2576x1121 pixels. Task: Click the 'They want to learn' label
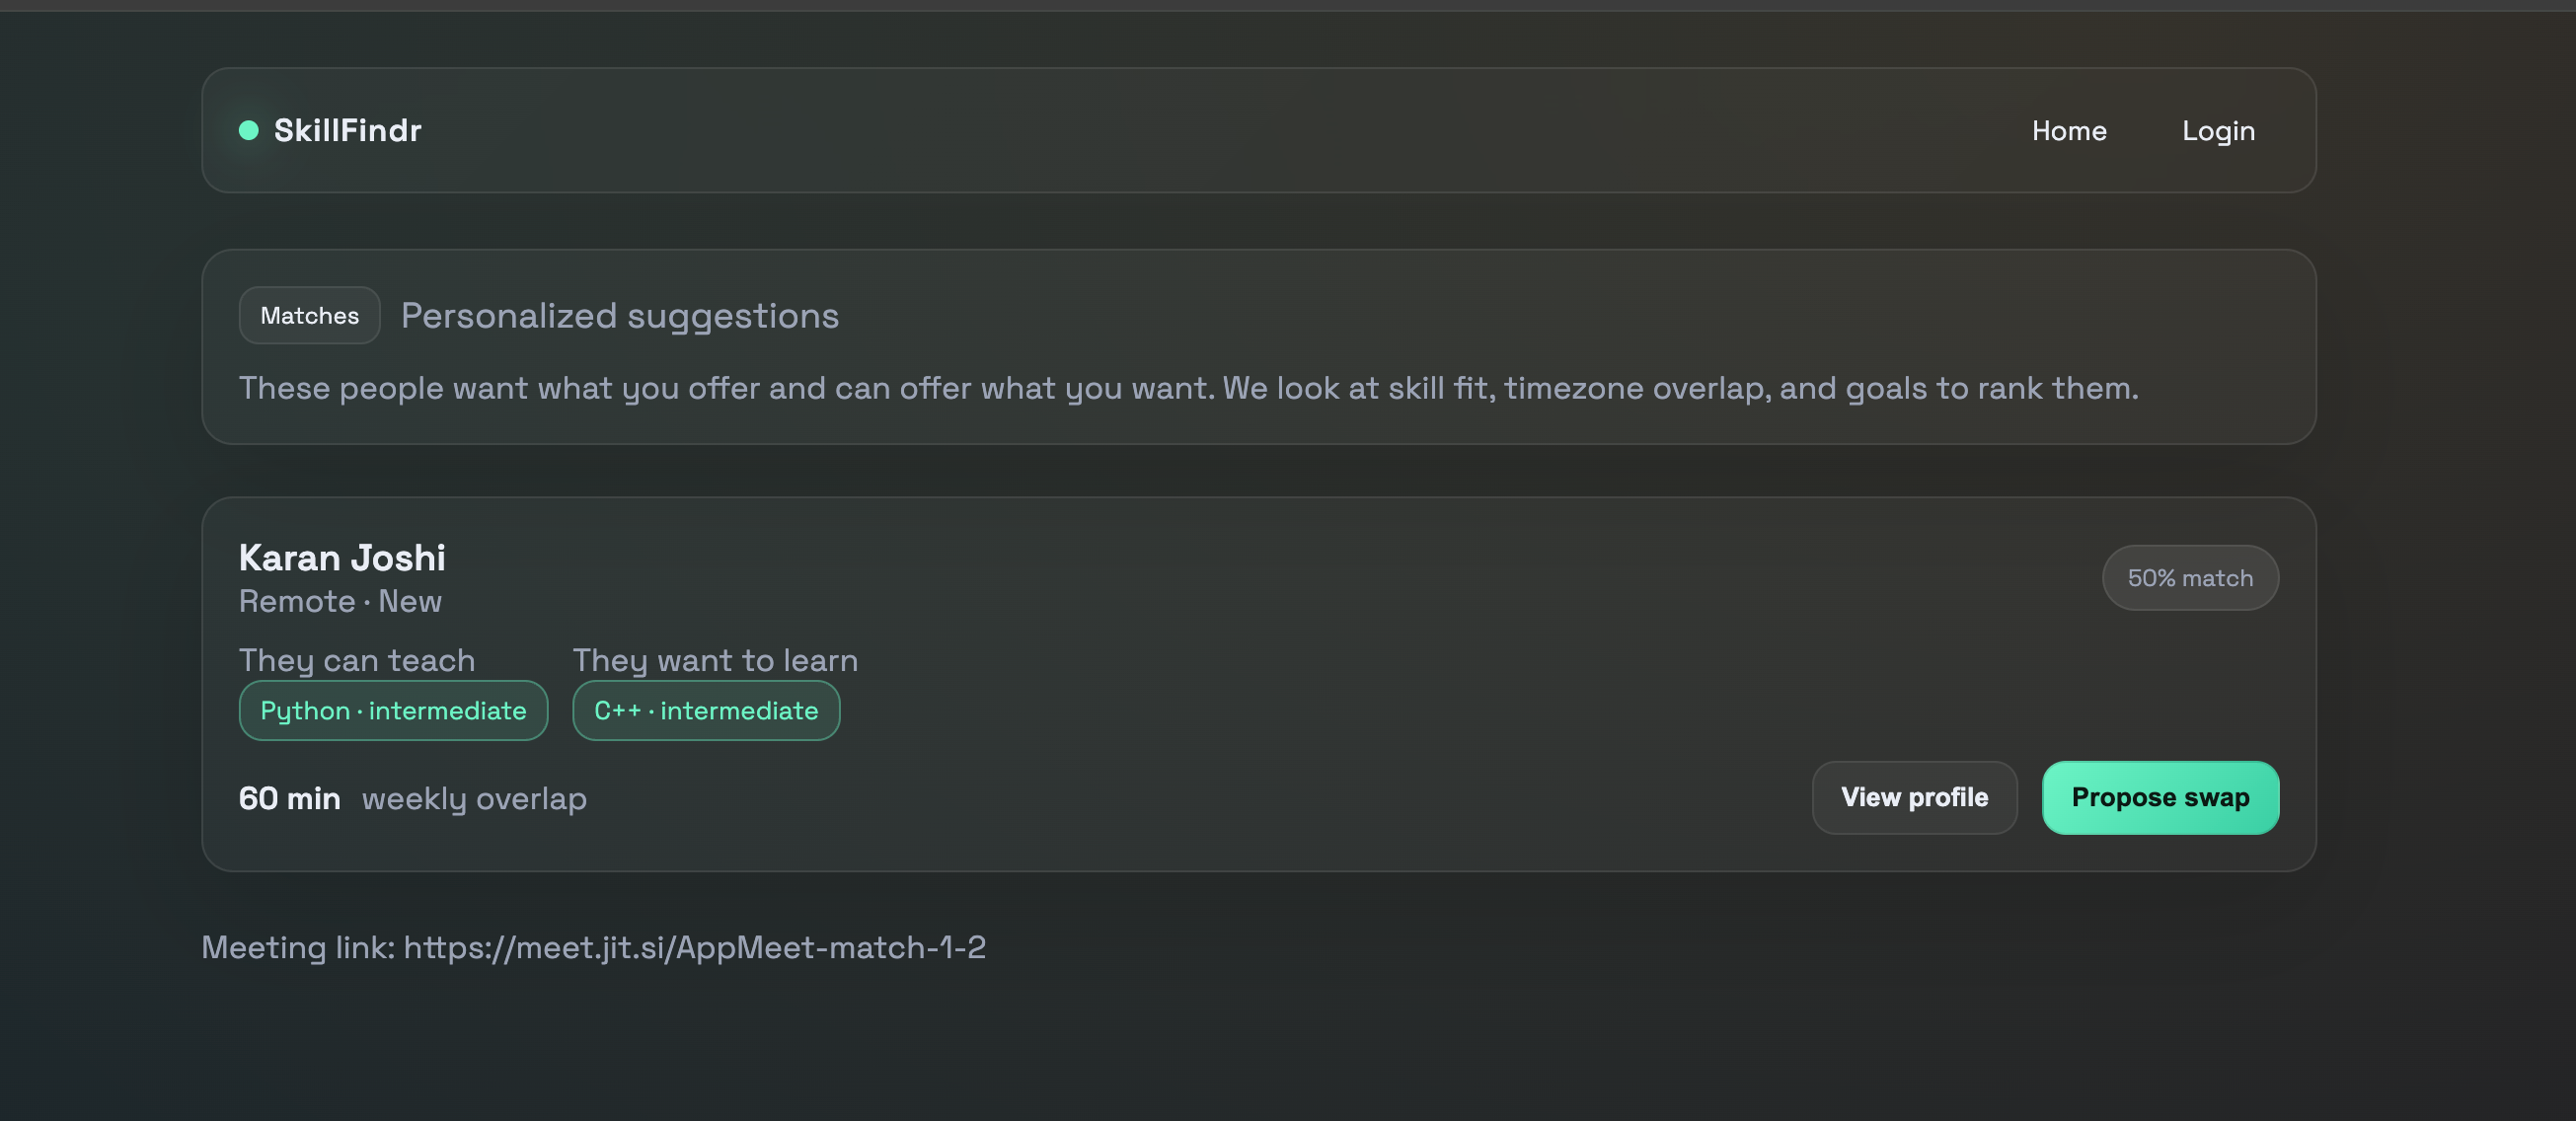tap(714, 660)
